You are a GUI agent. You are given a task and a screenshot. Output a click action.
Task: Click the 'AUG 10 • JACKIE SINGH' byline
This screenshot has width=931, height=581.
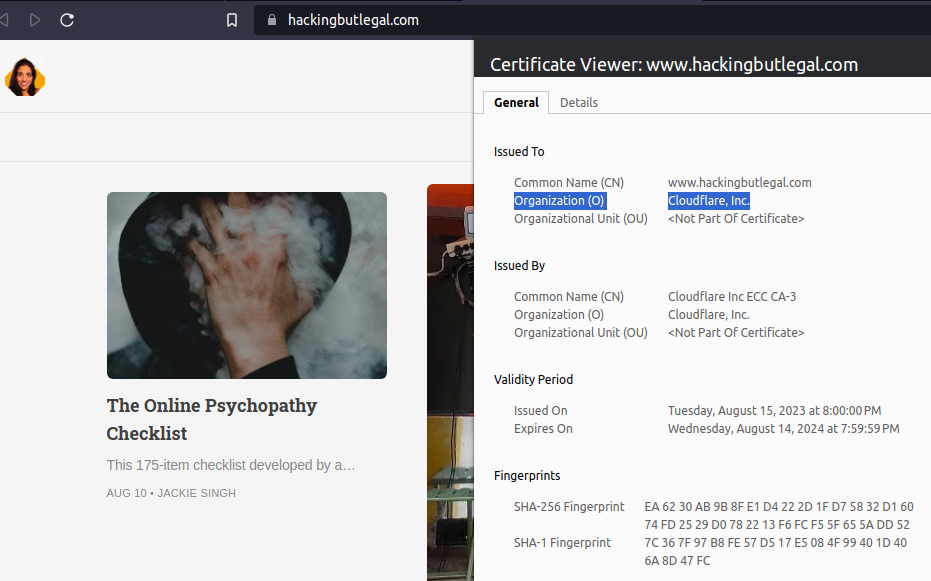pos(171,493)
